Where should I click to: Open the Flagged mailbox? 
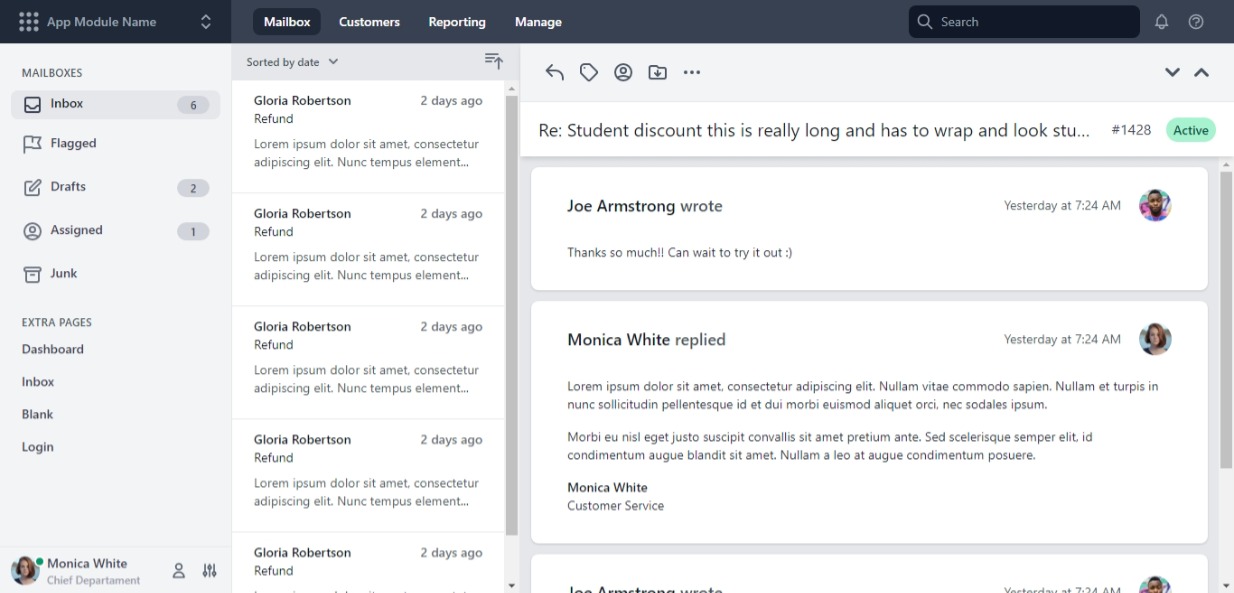tap(115, 144)
